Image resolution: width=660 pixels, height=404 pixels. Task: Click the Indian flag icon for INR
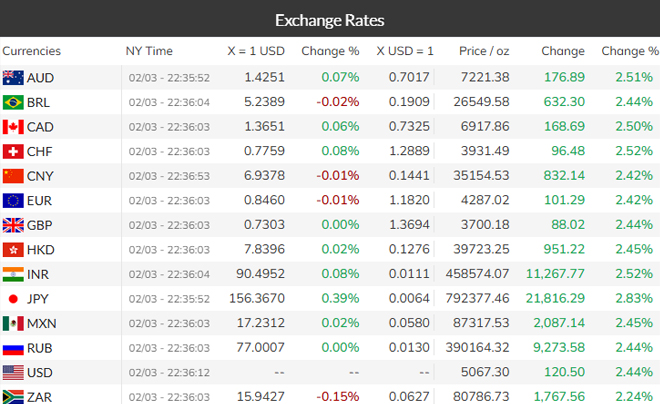(13, 274)
